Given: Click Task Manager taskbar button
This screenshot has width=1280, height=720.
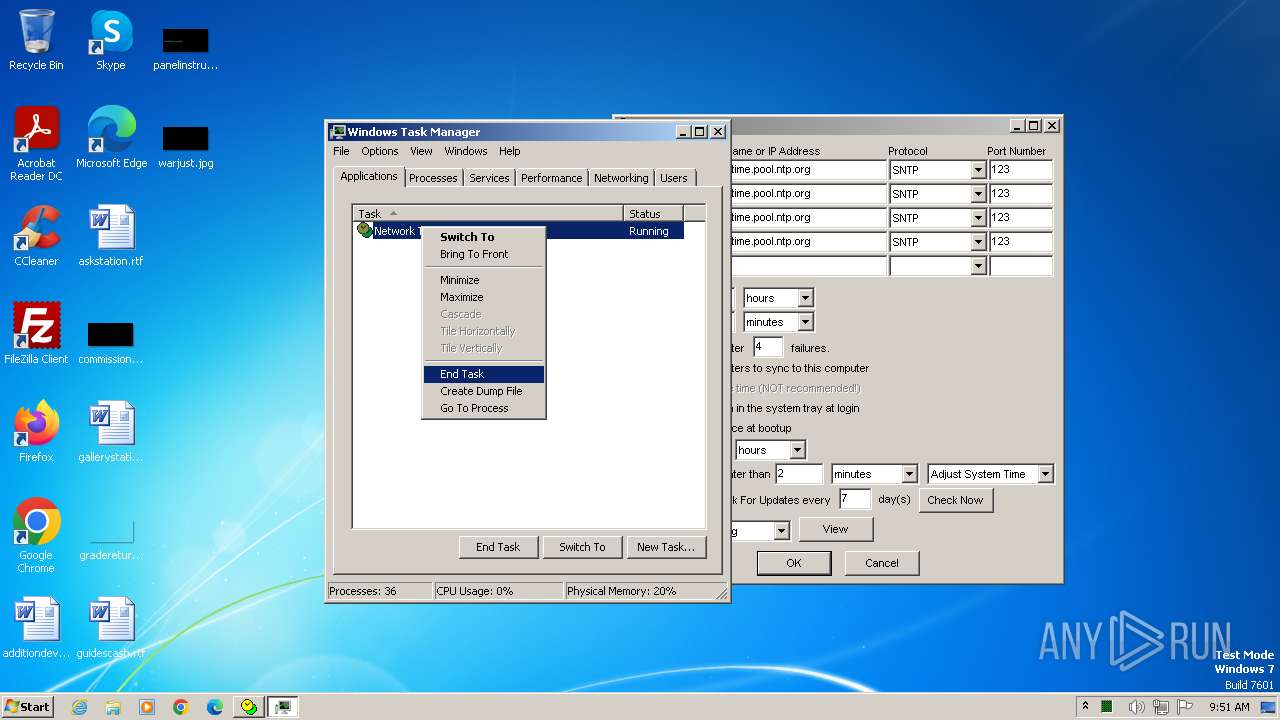Looking at the screenshot, I should coord(284,707).
